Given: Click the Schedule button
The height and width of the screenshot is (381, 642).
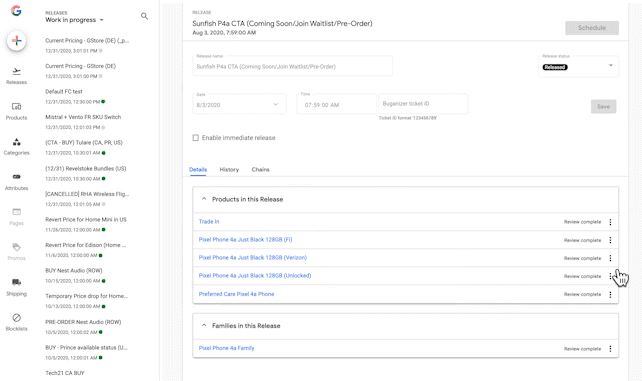Looking at the screenshot, I should [x=592, y=28].
